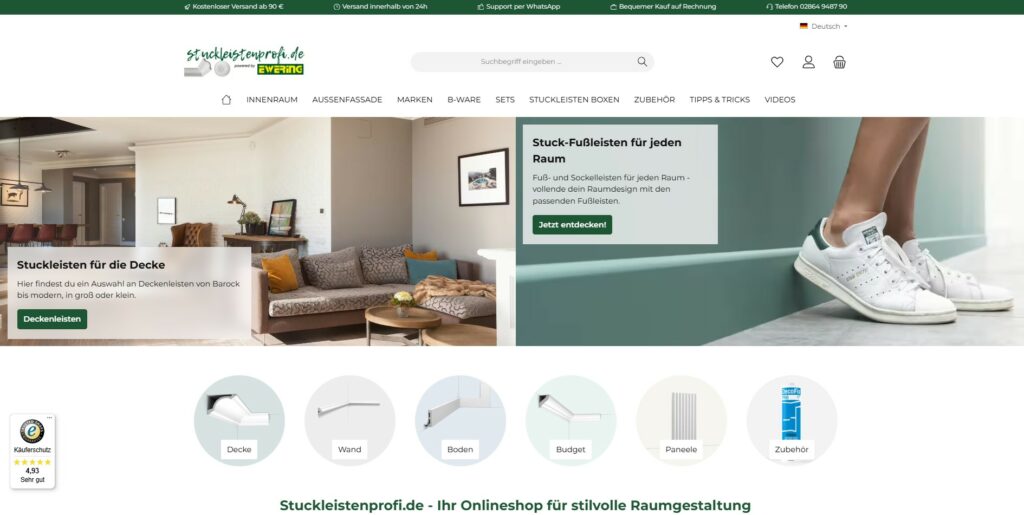Click the Jetzt entdecken! button
The width and height of the screenshot is (1024, 515).
[x=572, y=225]
